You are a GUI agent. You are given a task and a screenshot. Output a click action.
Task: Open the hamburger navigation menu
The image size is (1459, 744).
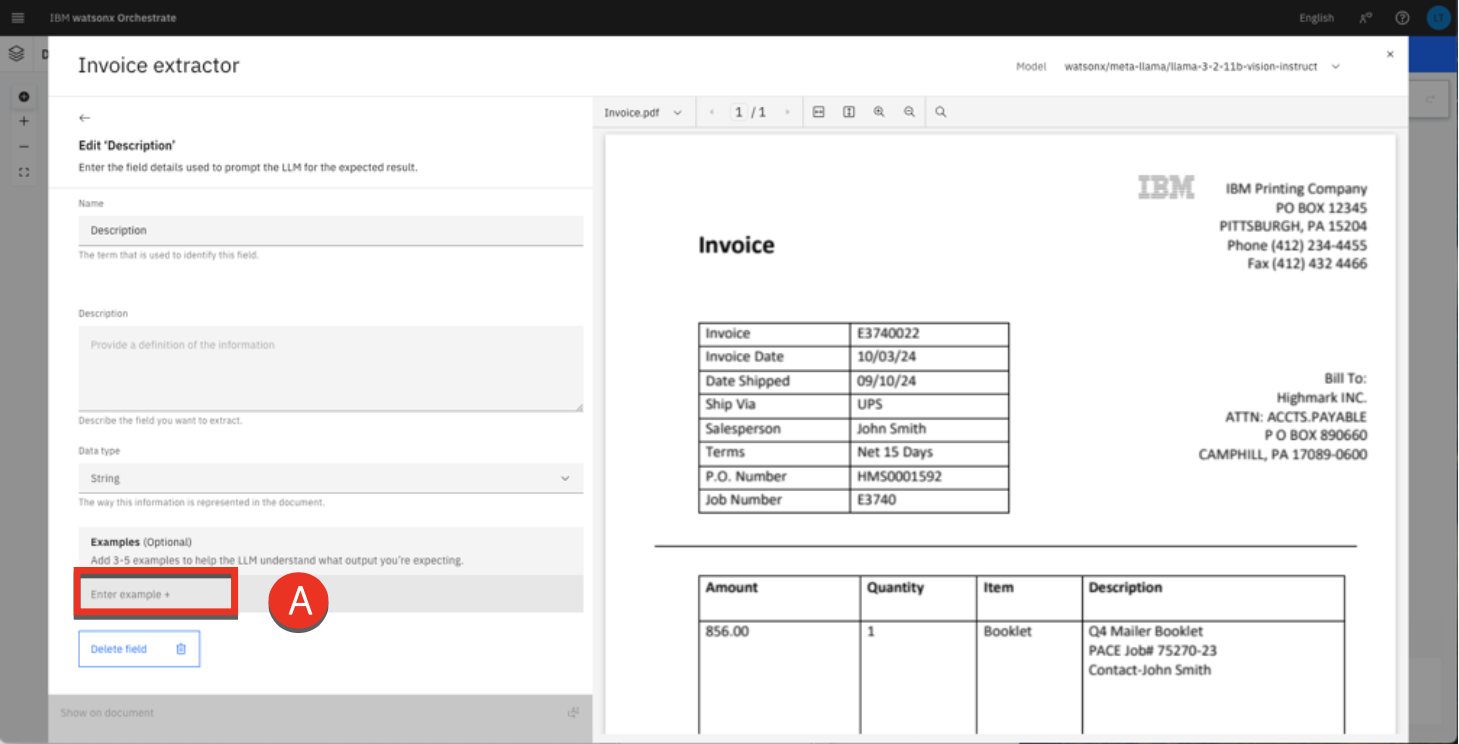tap(17, 18)
